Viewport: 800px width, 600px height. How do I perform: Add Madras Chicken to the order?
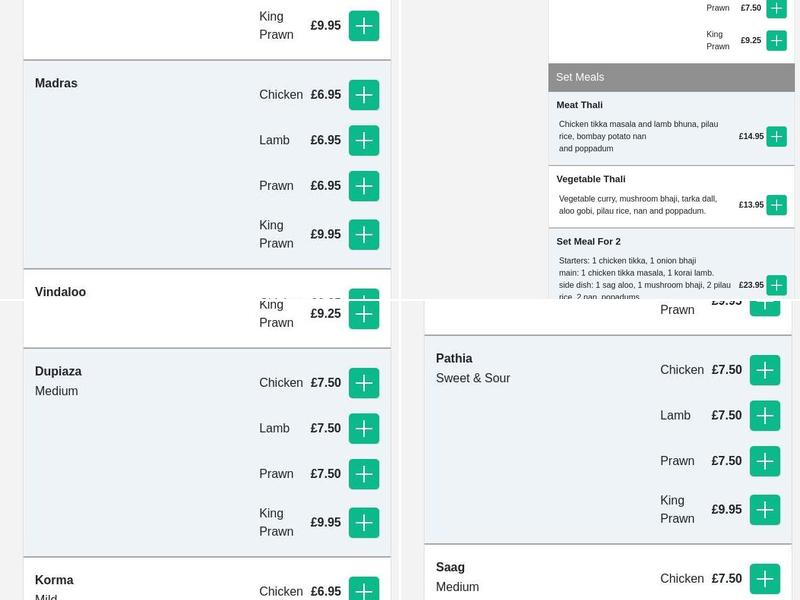(364, 95)
